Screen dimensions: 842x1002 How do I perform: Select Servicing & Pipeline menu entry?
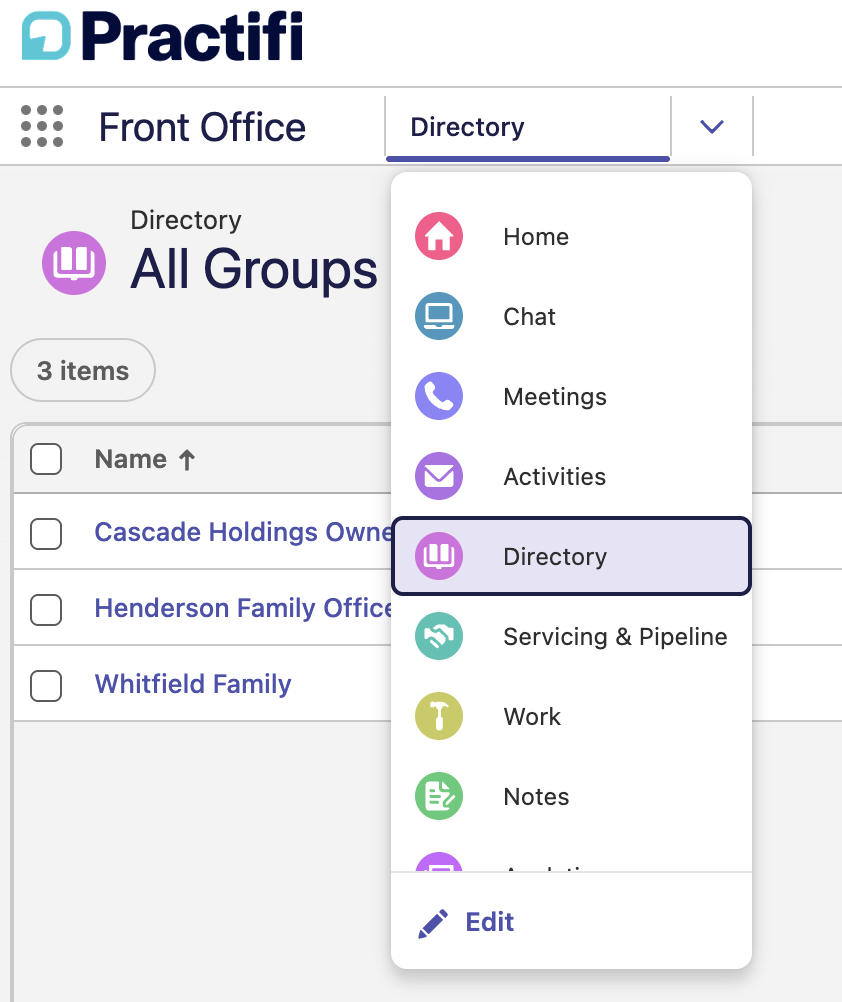pyautogui.click(x=571, y=636)
